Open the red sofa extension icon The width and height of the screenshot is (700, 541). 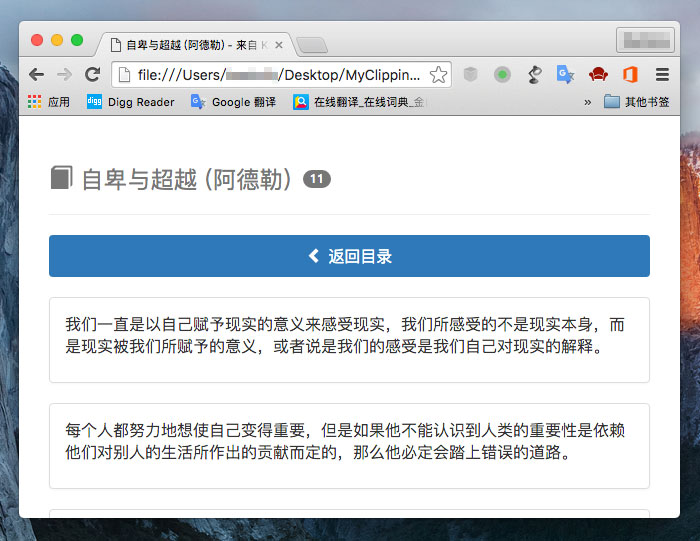coord(598,75)
